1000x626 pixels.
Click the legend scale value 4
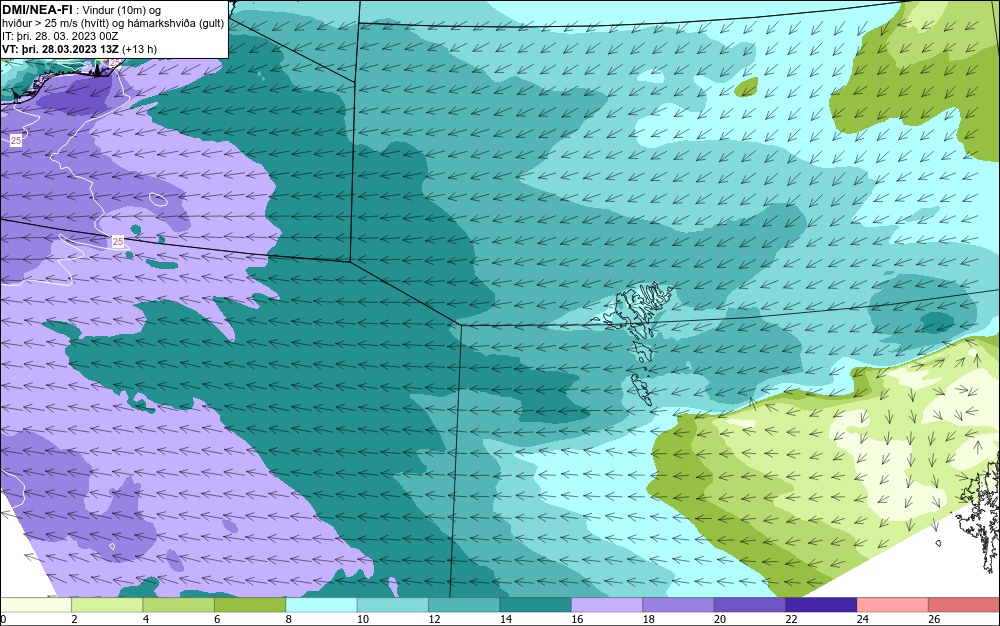tap(146, 619)
